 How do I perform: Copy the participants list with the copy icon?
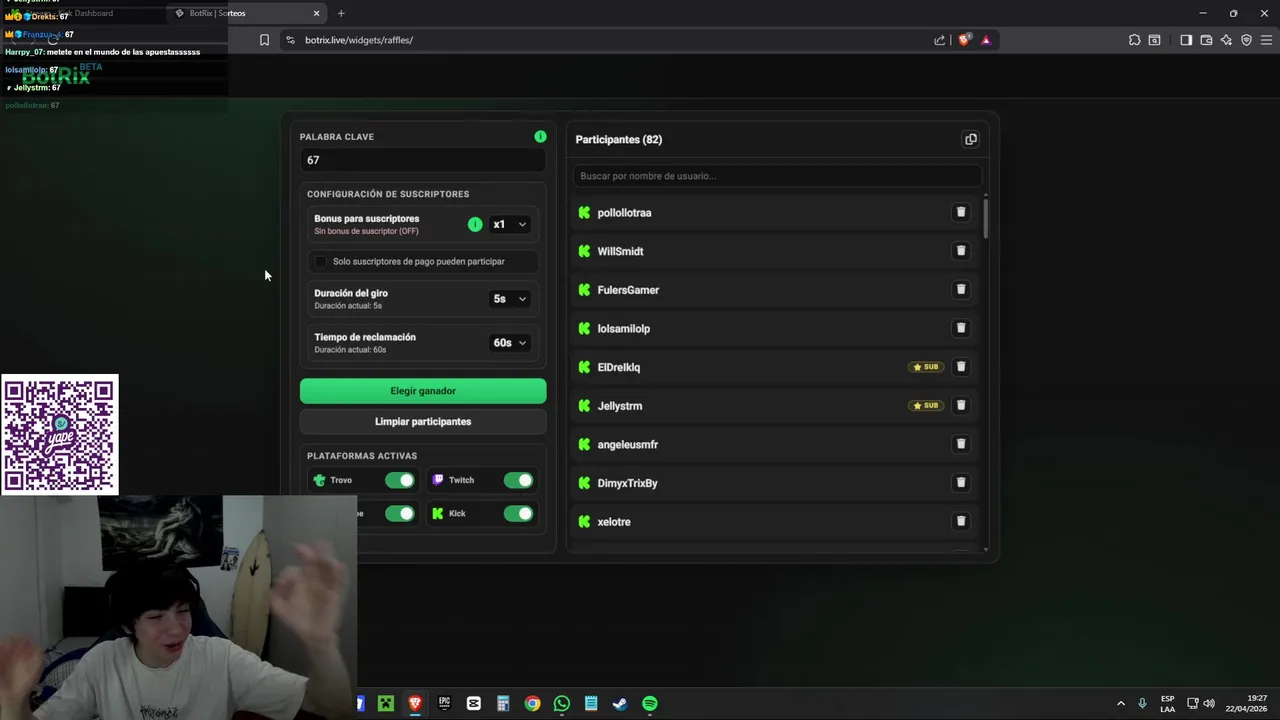point(970,139)
